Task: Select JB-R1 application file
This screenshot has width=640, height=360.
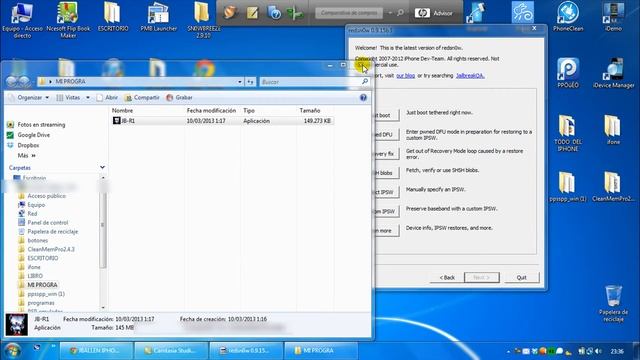Action: pos(222,121)
